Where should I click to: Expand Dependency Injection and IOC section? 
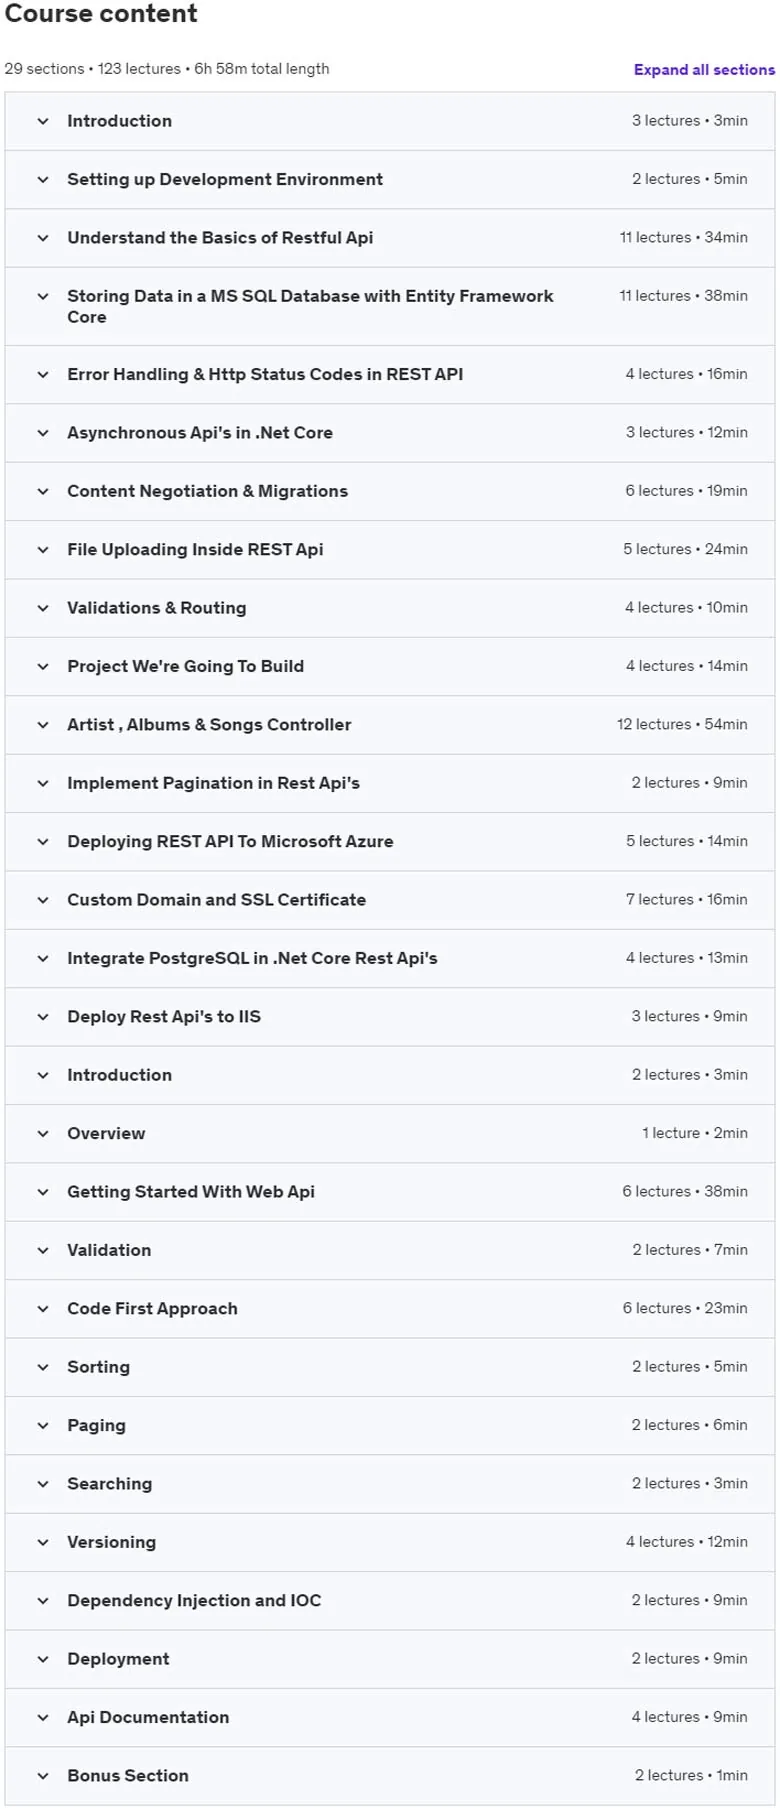390,1601
